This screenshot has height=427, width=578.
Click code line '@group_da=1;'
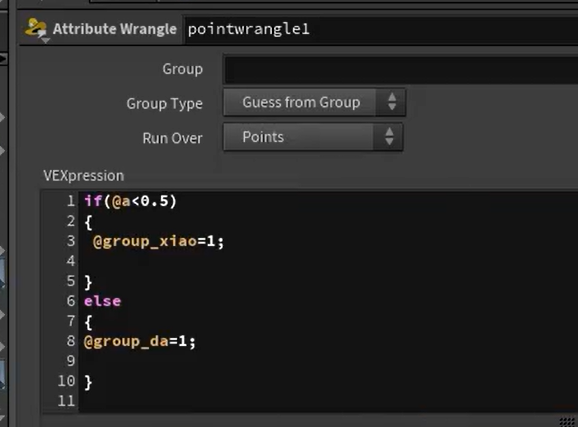coord(140,341)
